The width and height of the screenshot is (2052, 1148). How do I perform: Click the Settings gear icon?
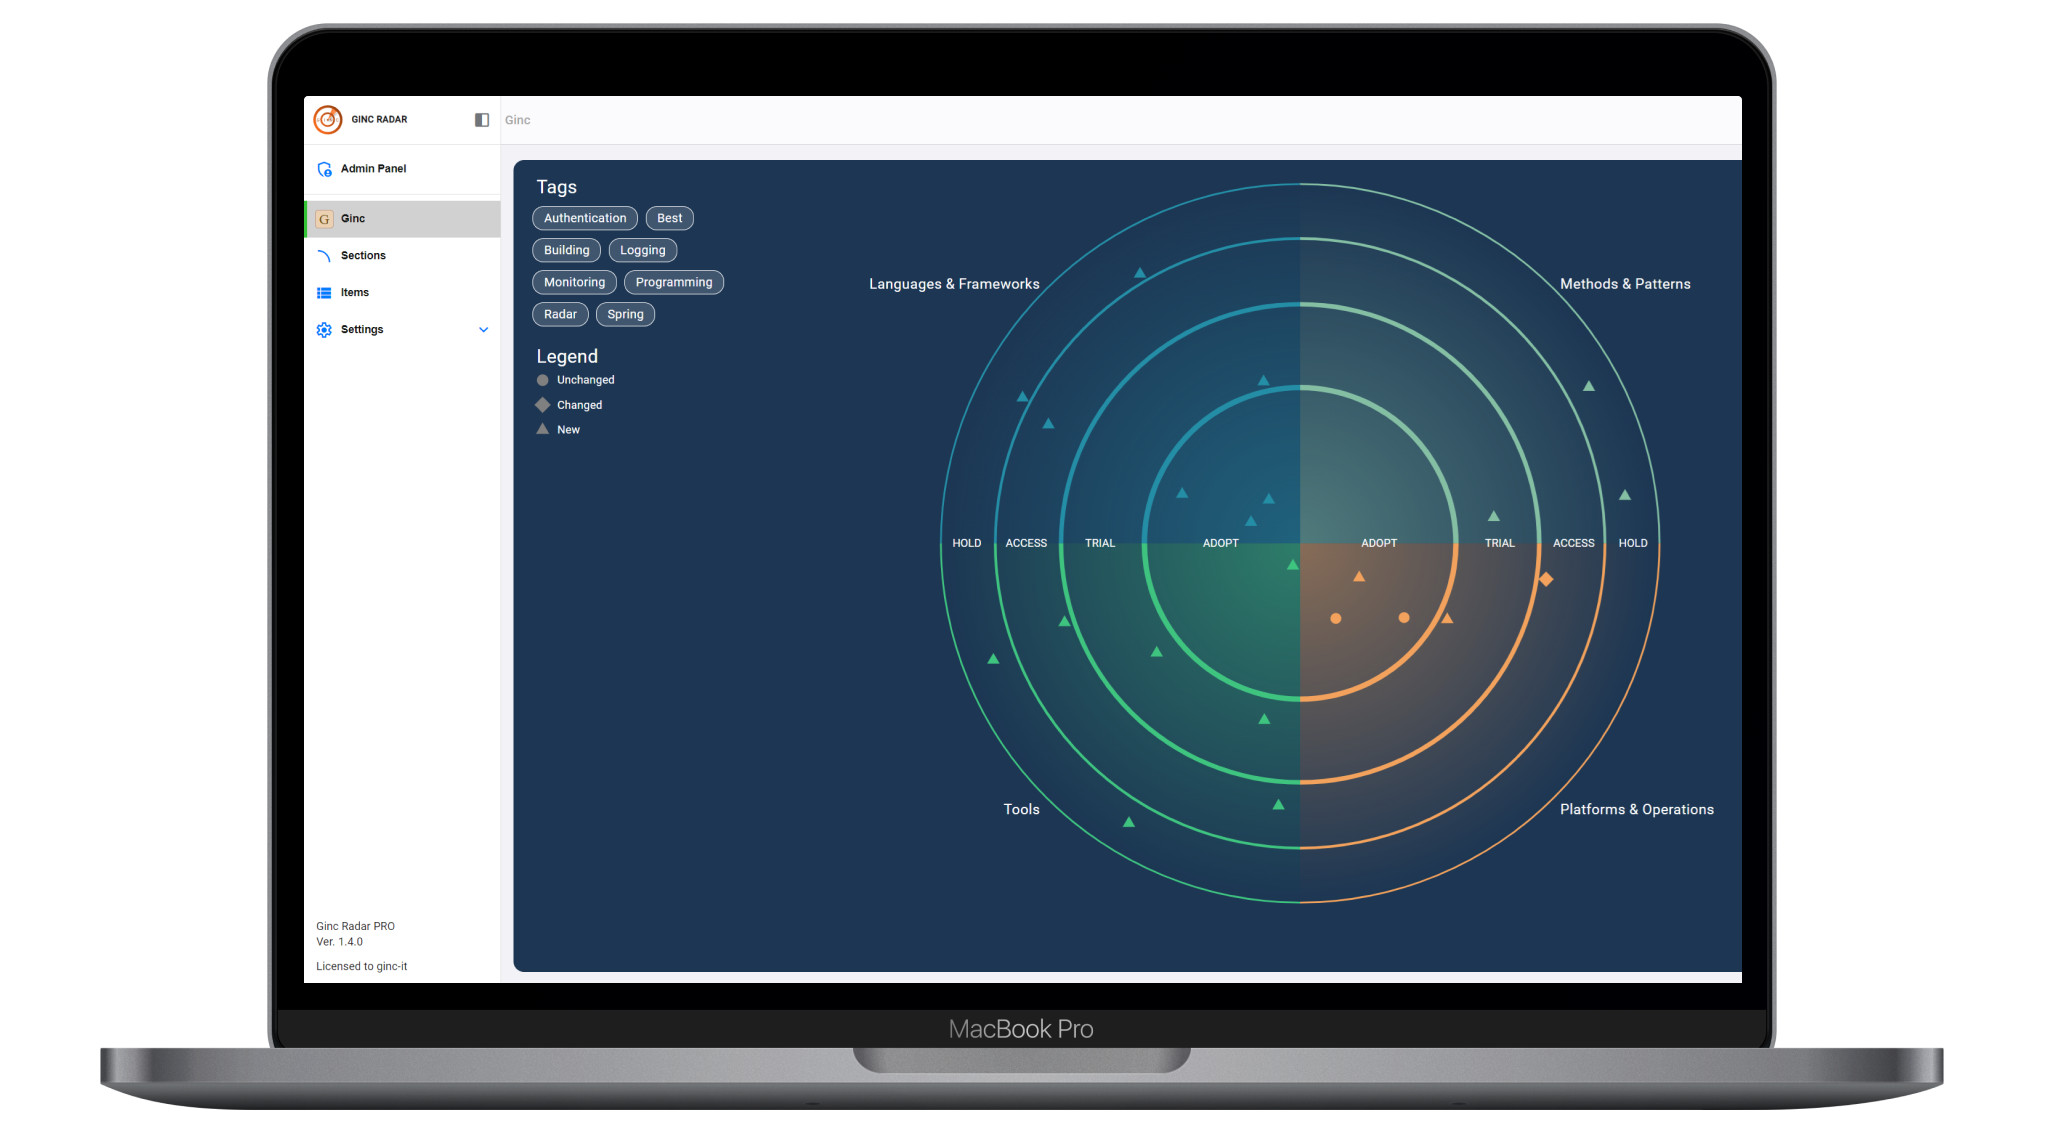pos(324,330)
